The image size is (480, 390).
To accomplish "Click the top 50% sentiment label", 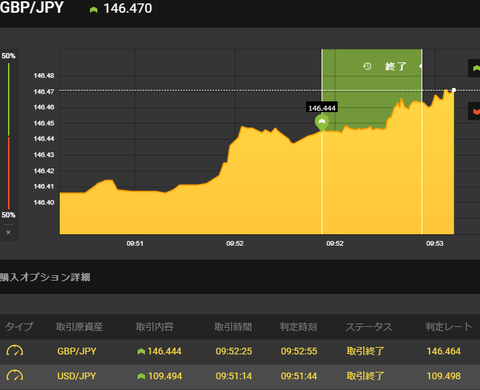I will point(8,56).
